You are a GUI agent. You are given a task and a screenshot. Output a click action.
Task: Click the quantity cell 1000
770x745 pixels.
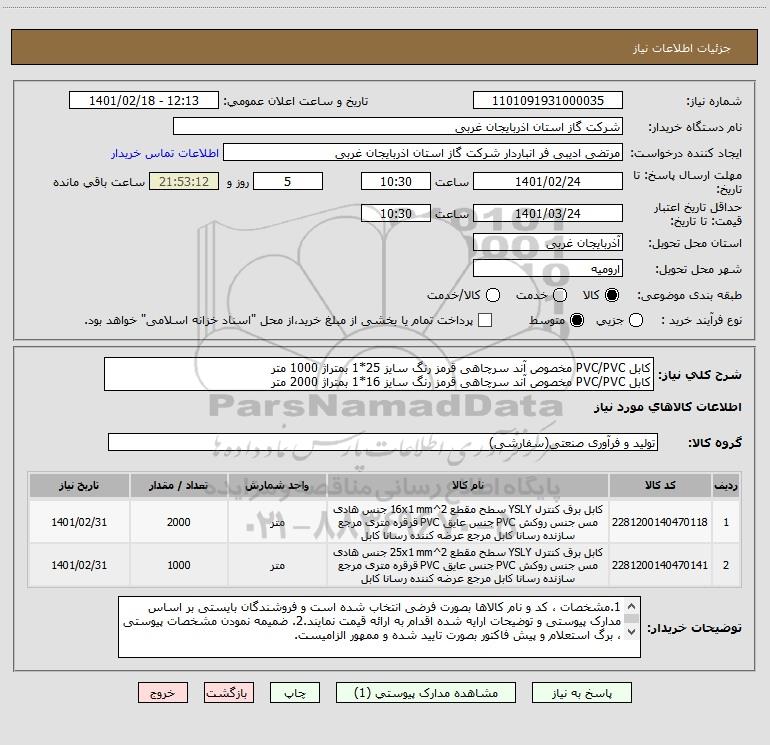[x=178, y=565]
